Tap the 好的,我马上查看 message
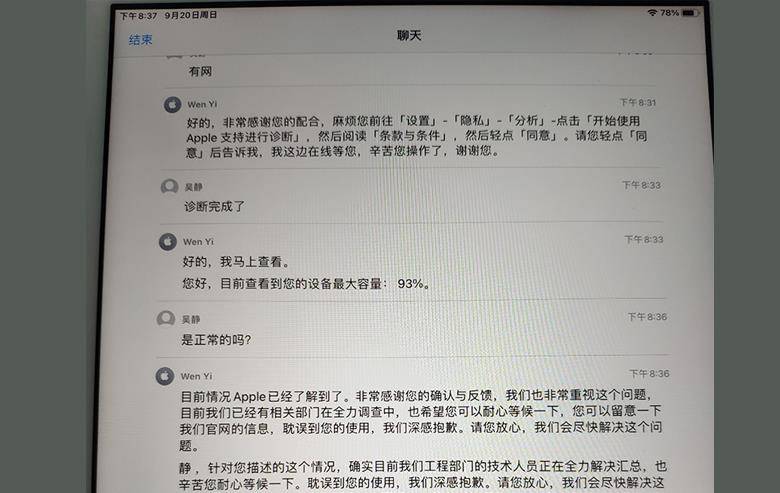The image size is (780, 493). [x=235, y=261]
